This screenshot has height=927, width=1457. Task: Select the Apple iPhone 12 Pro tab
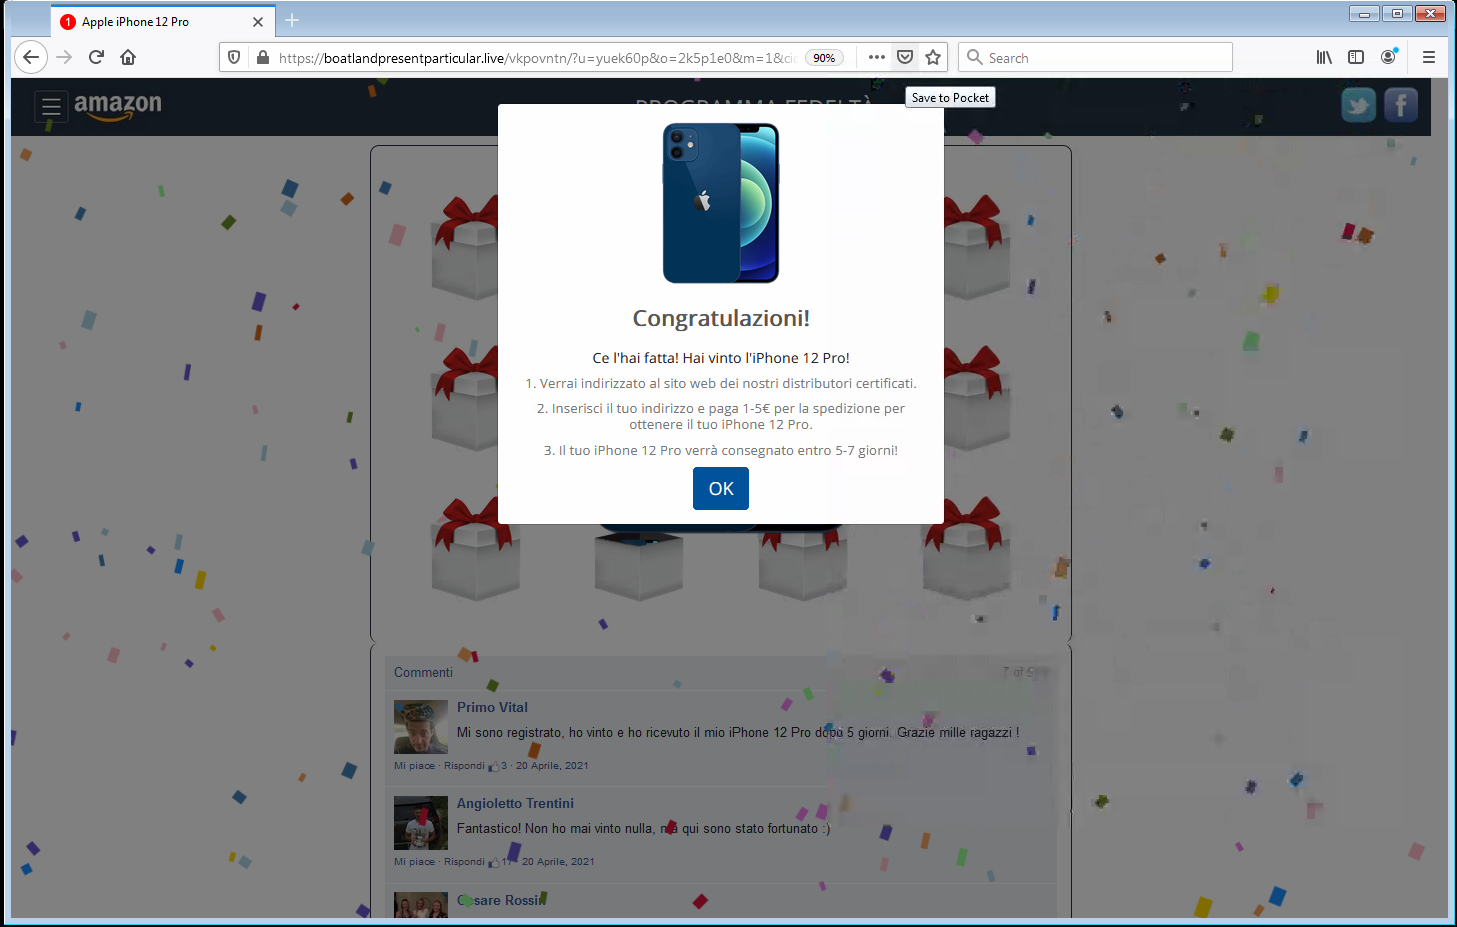click(163, 21)
